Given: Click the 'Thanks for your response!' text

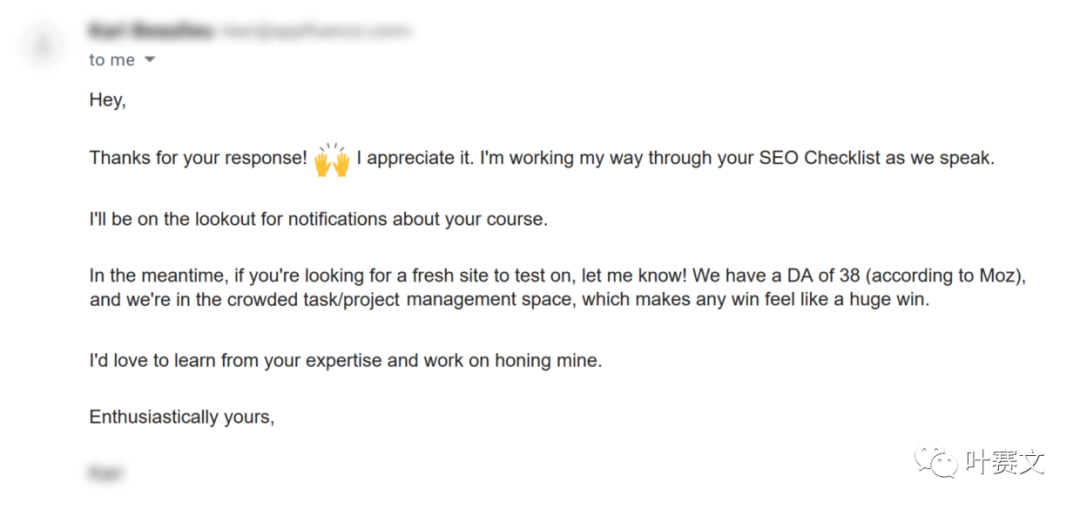Looking at the screenshot, I should pyautogui.click(x=198, y=159).
